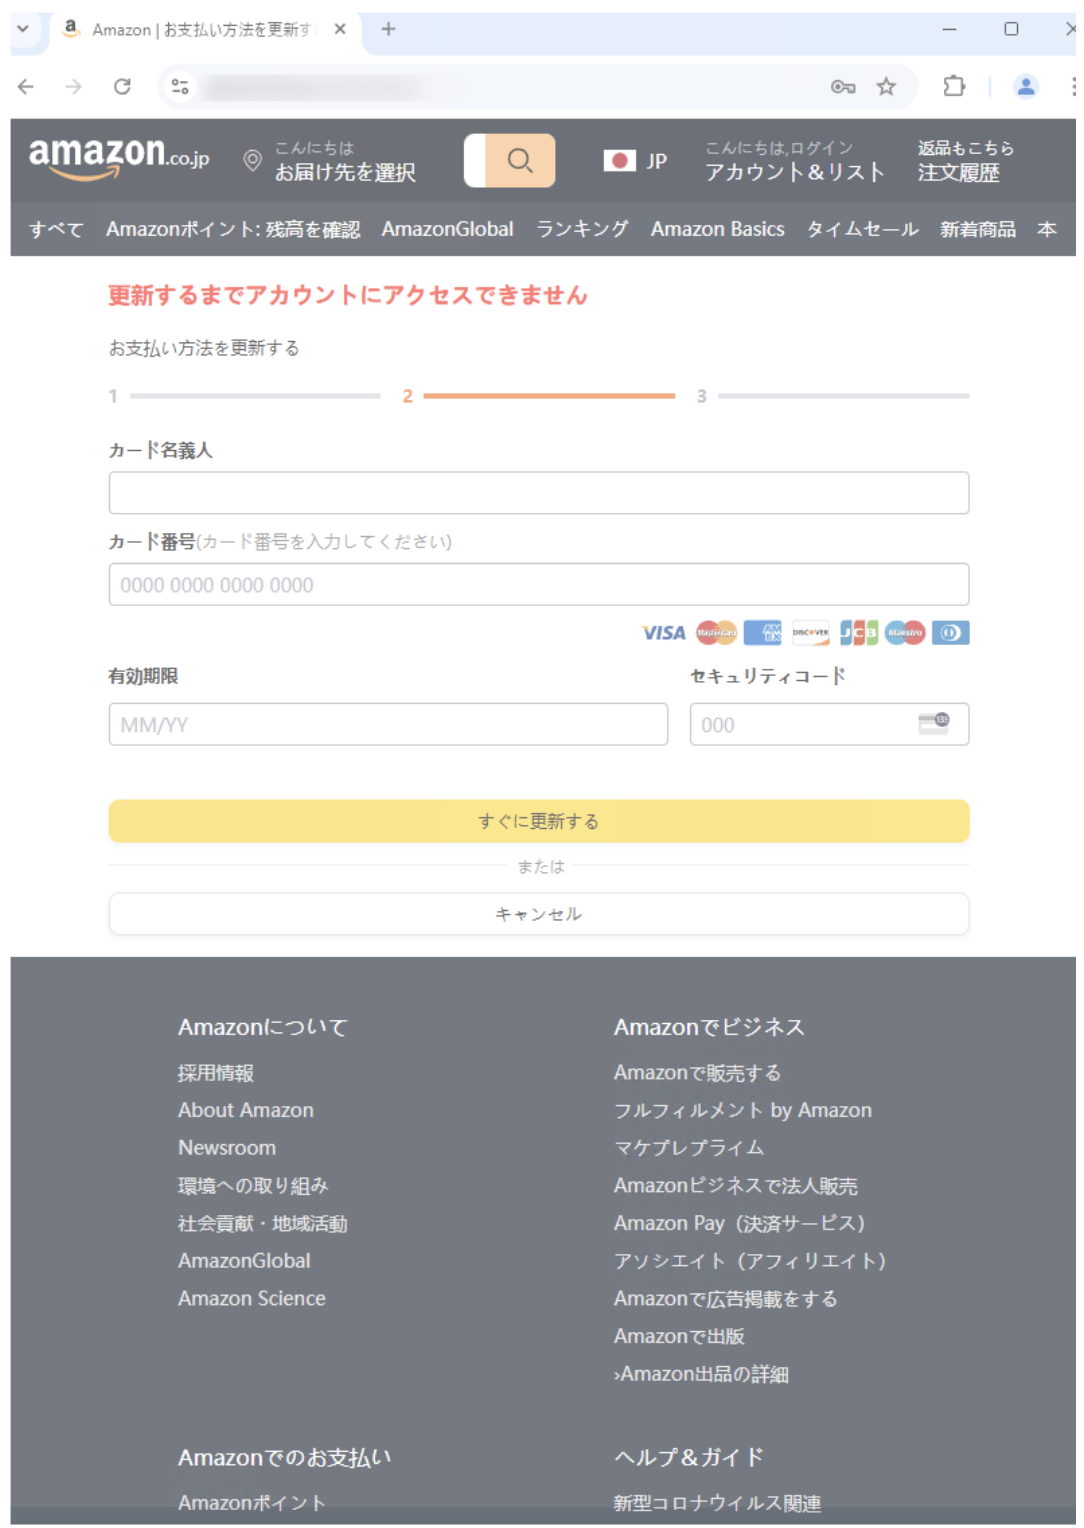Click the Maestro card logo
The width and height of the screenshot is (1084, 1528).
point(905,633)
